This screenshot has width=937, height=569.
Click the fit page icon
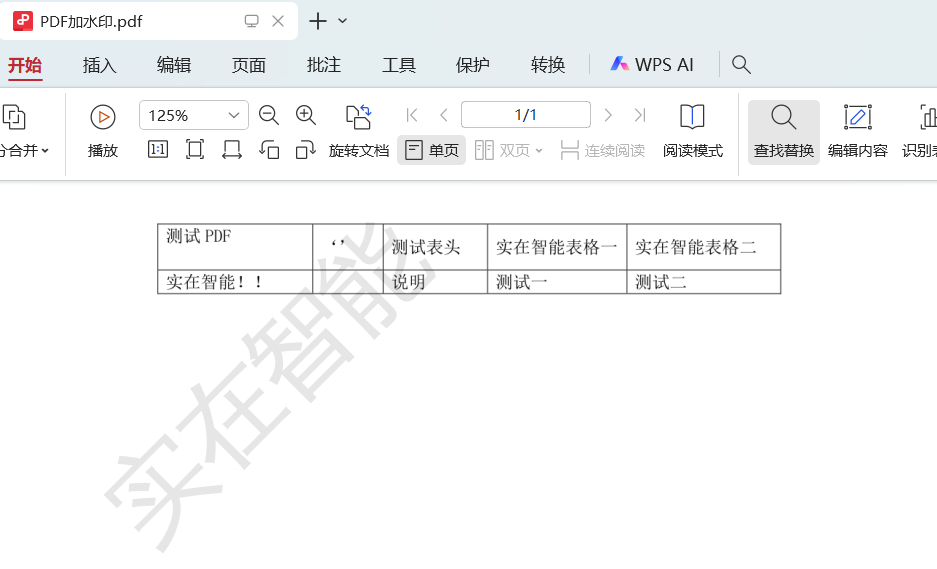(x=195, y=150)
